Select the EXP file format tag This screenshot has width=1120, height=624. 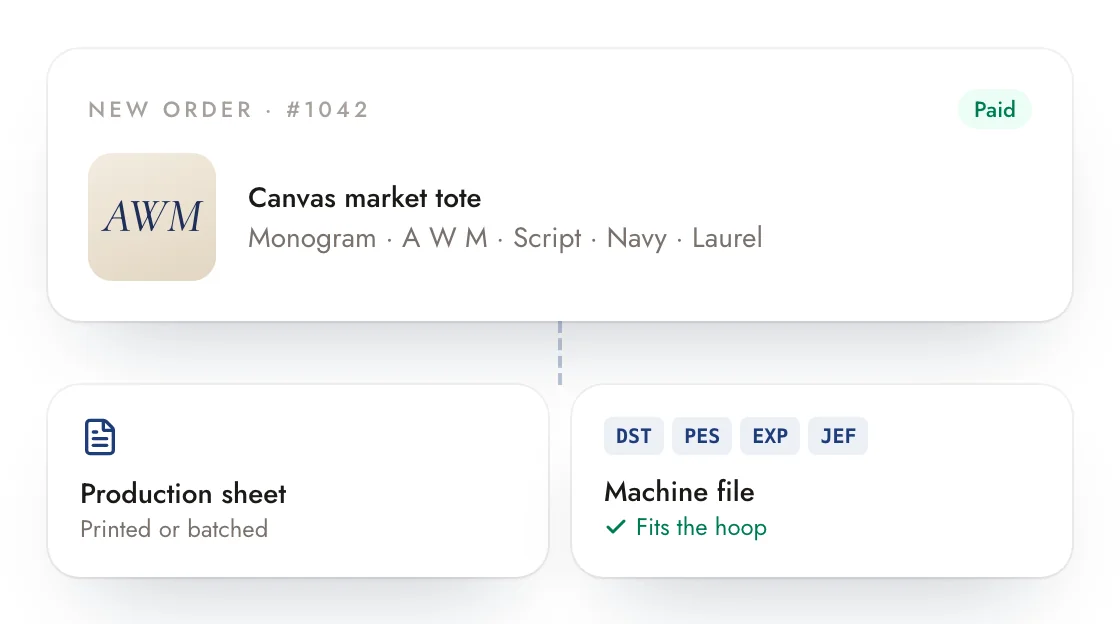[x=770, y=436]
